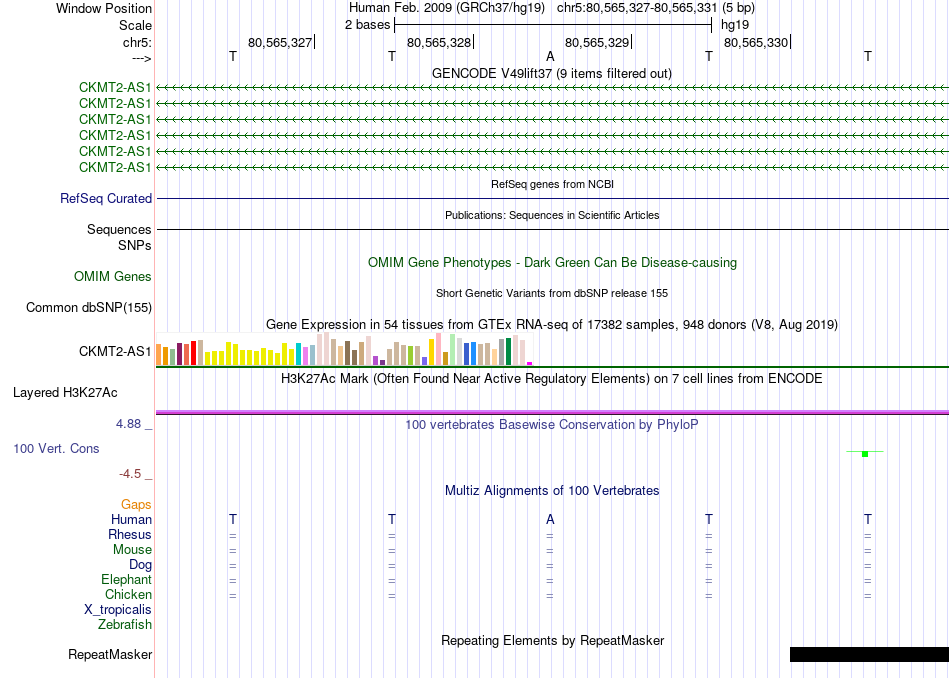Viewport: 950px width, 678px height.
Task: Click Publications: Sequences in Scientific Articles title
Action: 552,215
